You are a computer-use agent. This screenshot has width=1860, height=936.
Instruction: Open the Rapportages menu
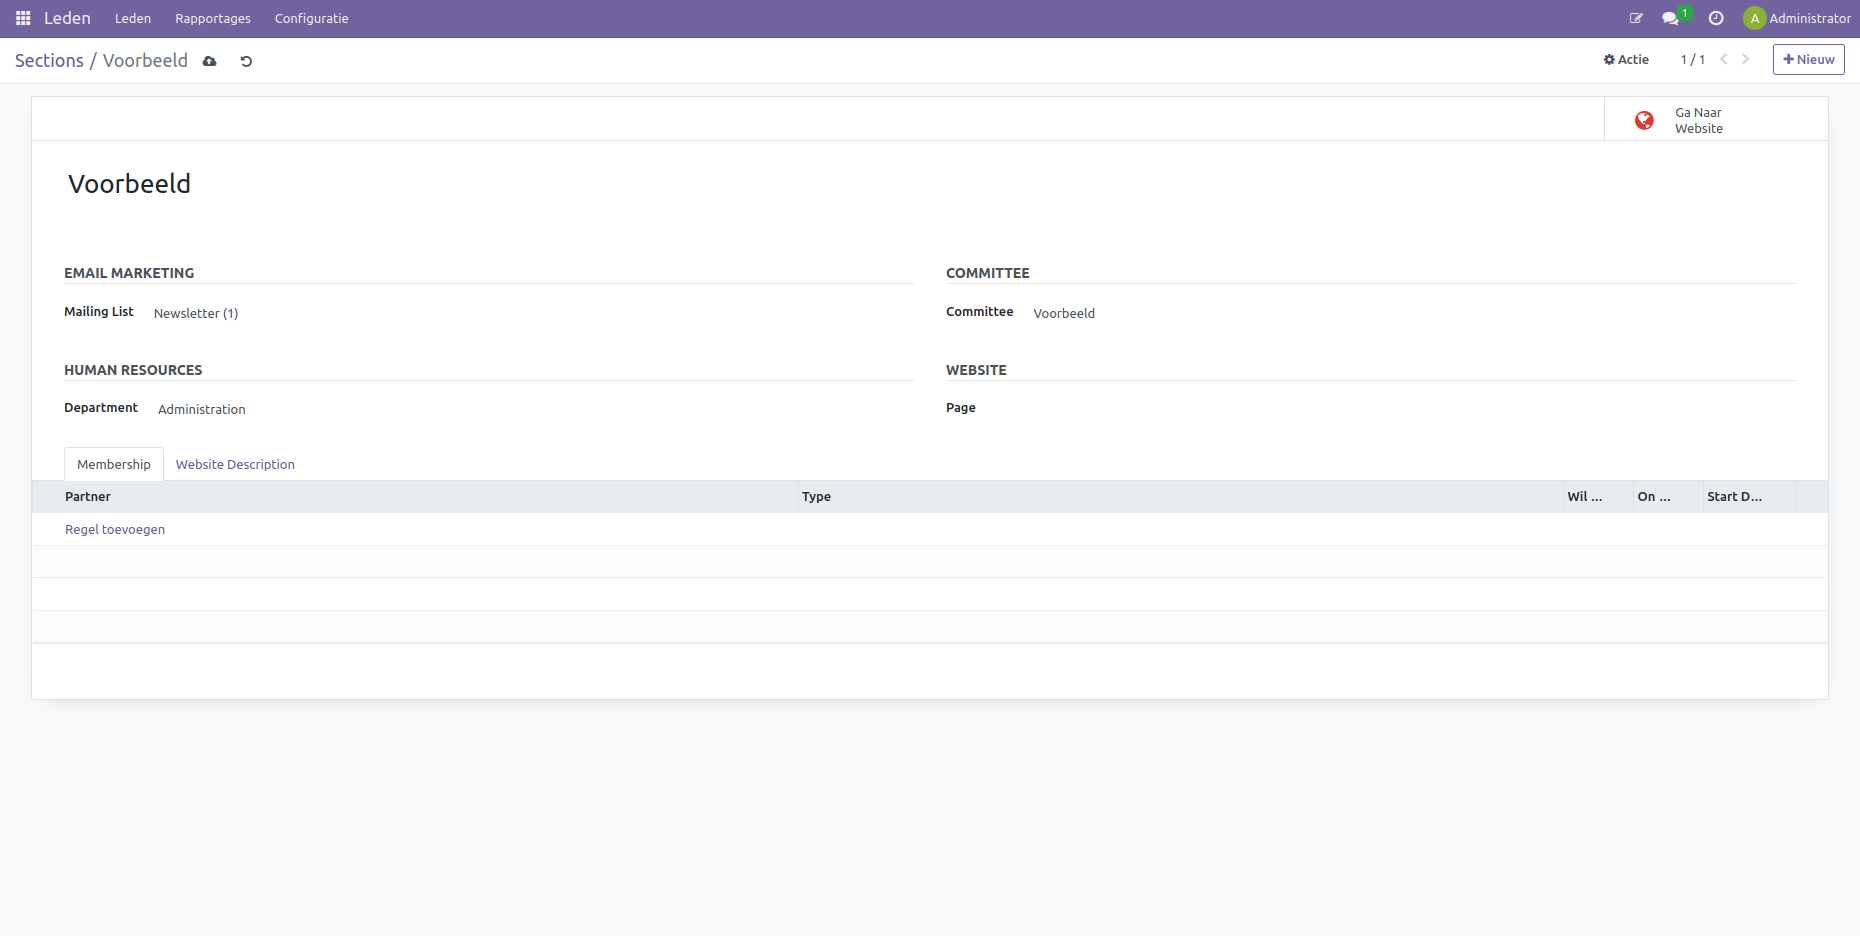213,18
